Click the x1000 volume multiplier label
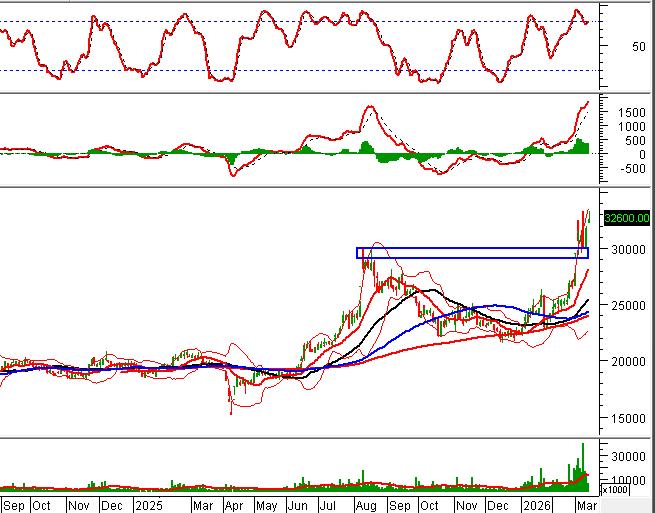 (612, 490)
